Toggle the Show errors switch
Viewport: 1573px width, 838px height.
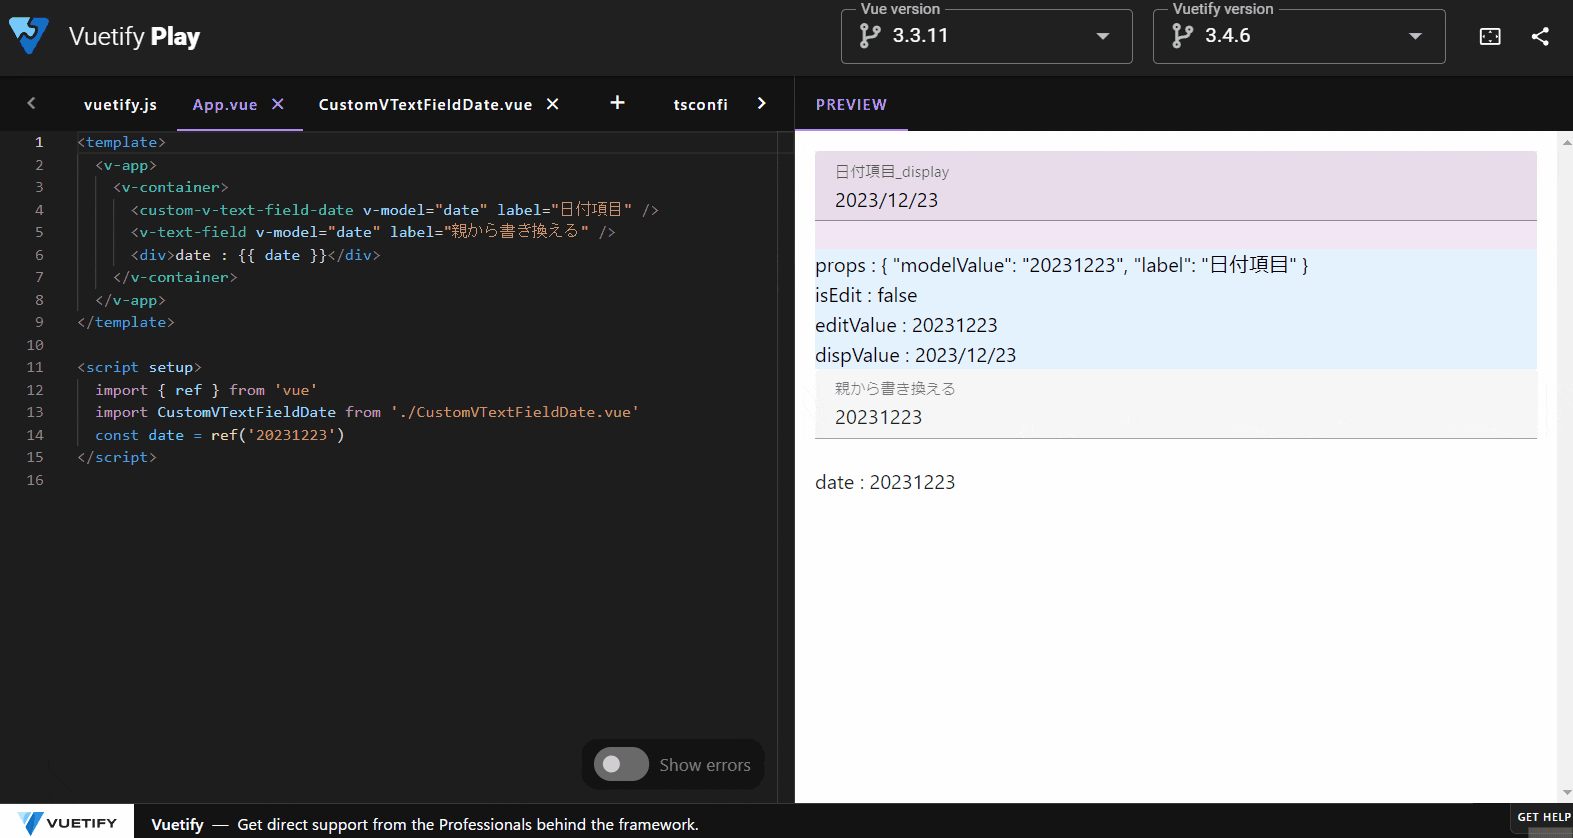click(x=621, y=765)
